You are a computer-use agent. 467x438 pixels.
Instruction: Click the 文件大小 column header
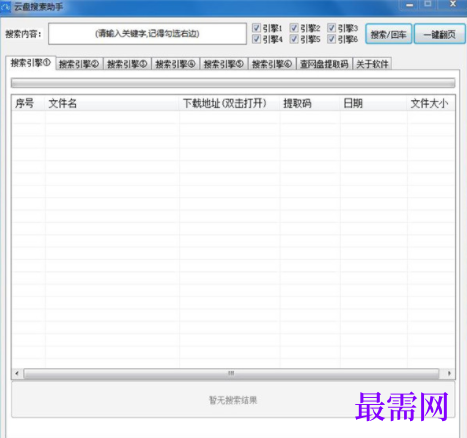click(x=431, y=103)
